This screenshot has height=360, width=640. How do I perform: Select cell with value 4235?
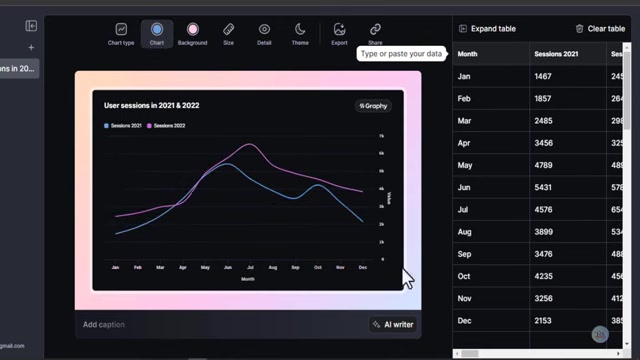(x=568, y=276)
